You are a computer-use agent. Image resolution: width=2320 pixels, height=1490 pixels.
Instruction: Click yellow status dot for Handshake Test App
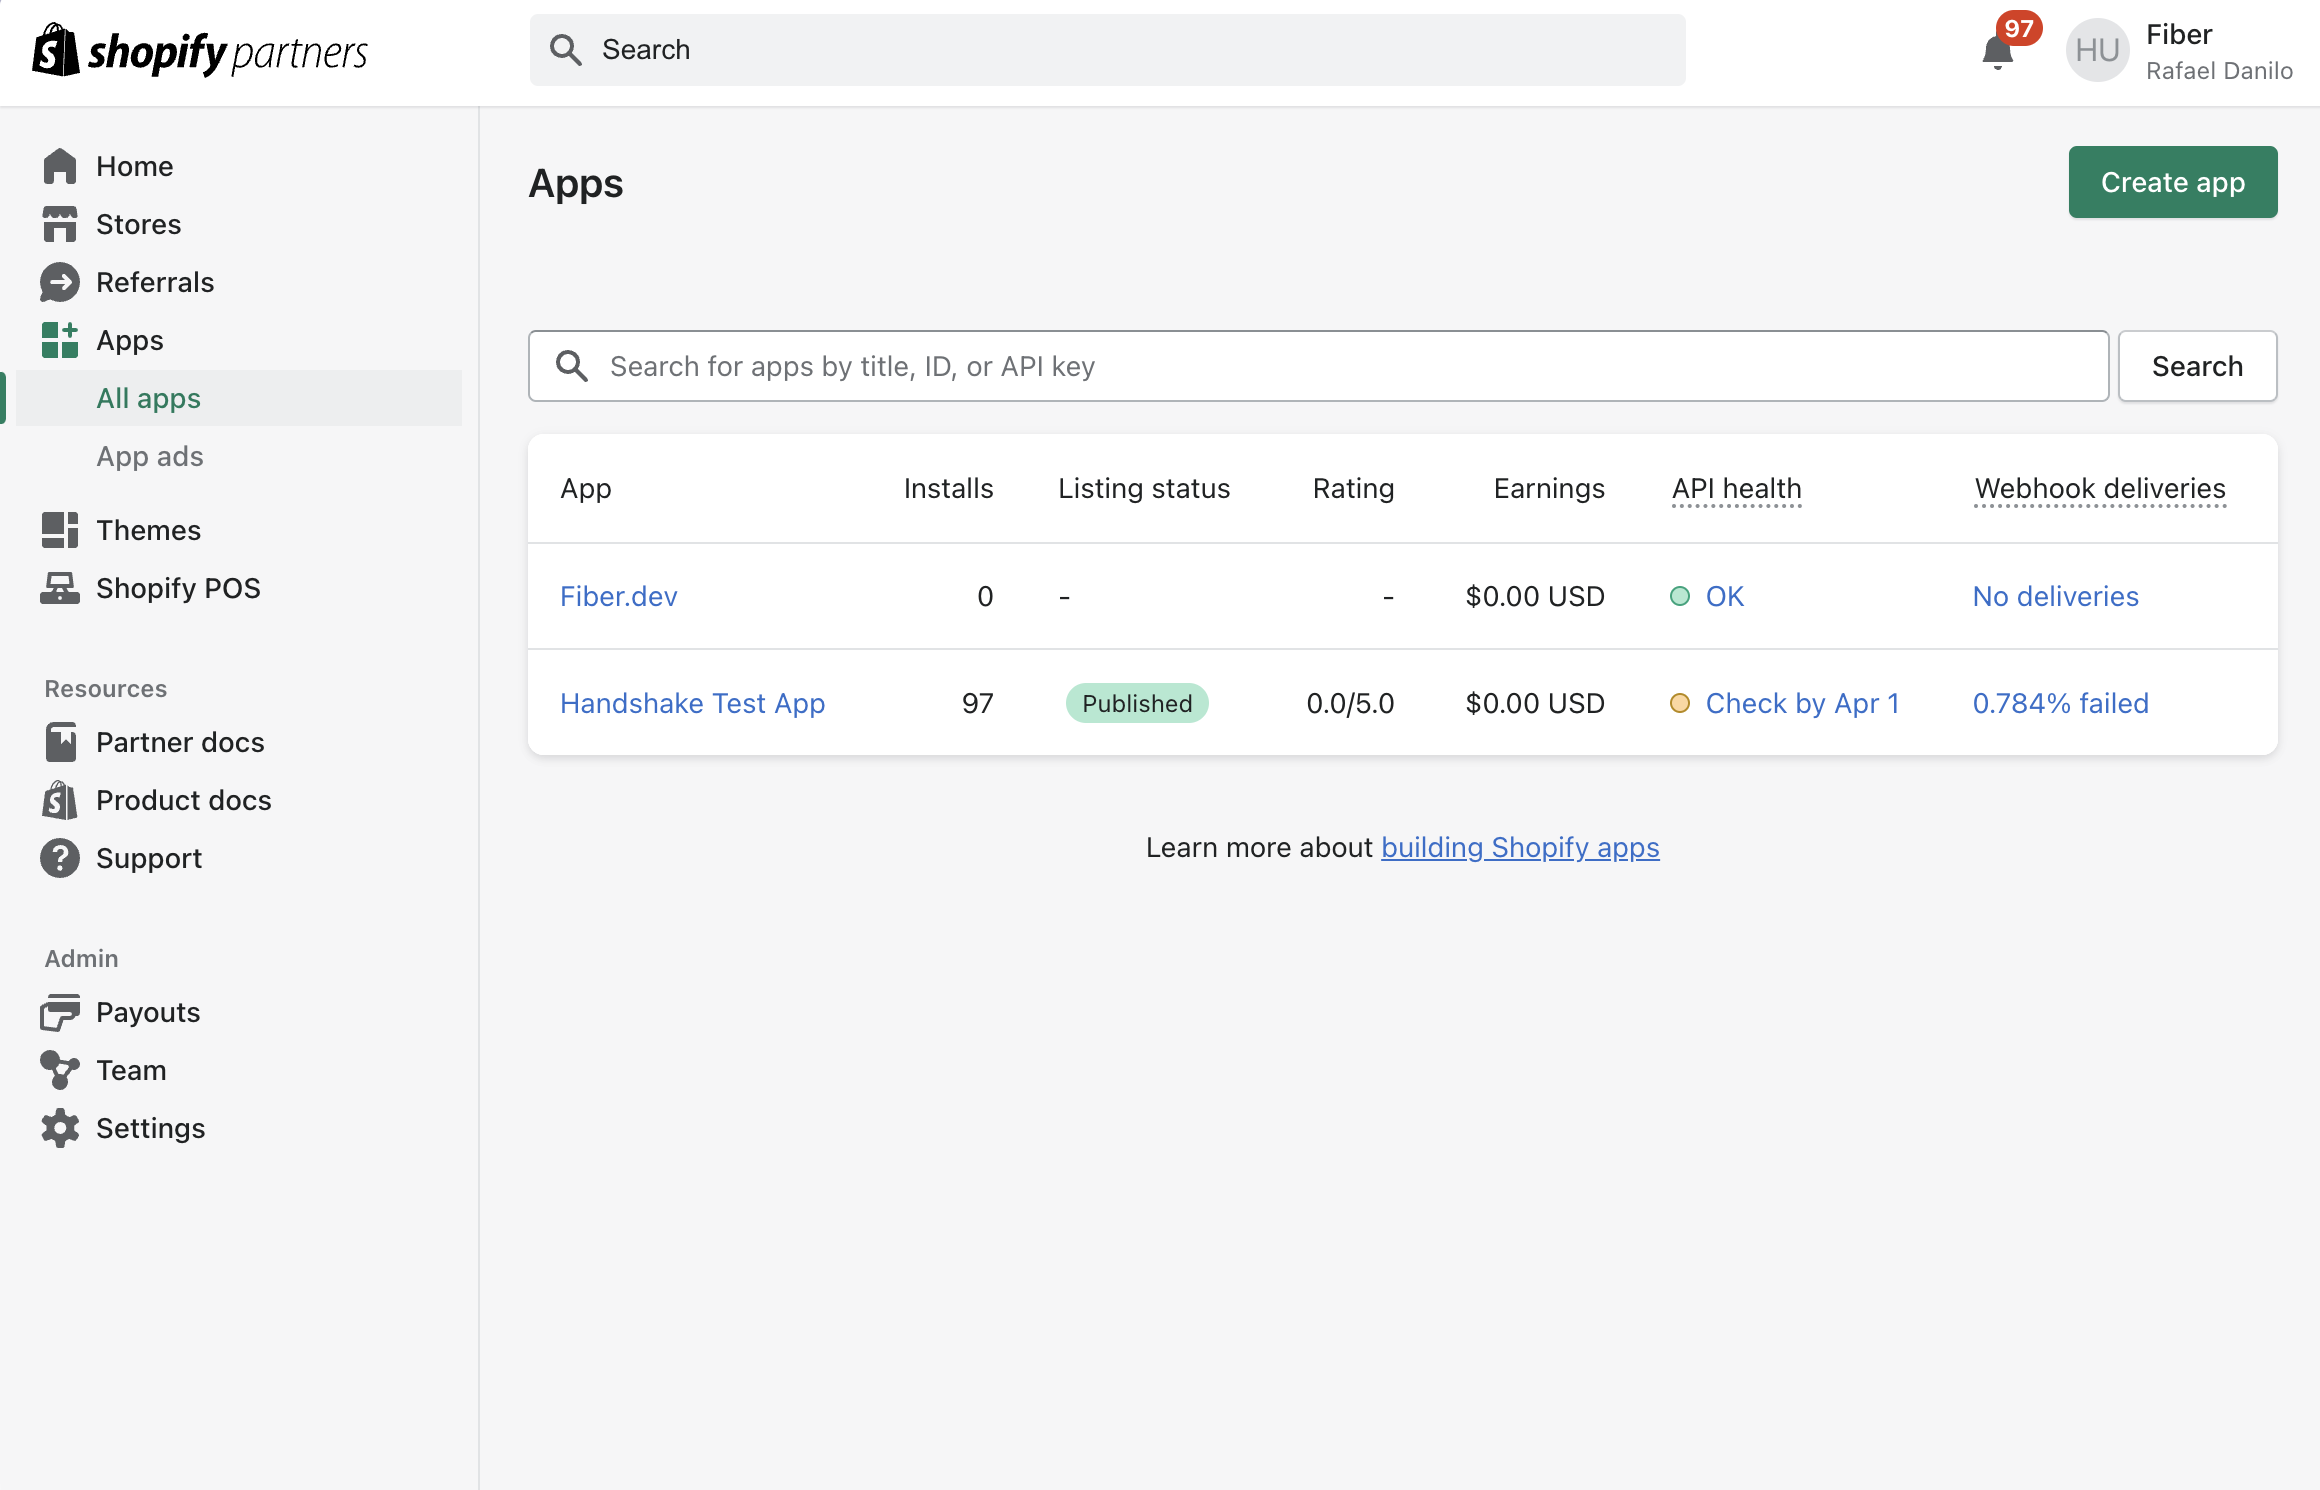(x=1680, y=703)
